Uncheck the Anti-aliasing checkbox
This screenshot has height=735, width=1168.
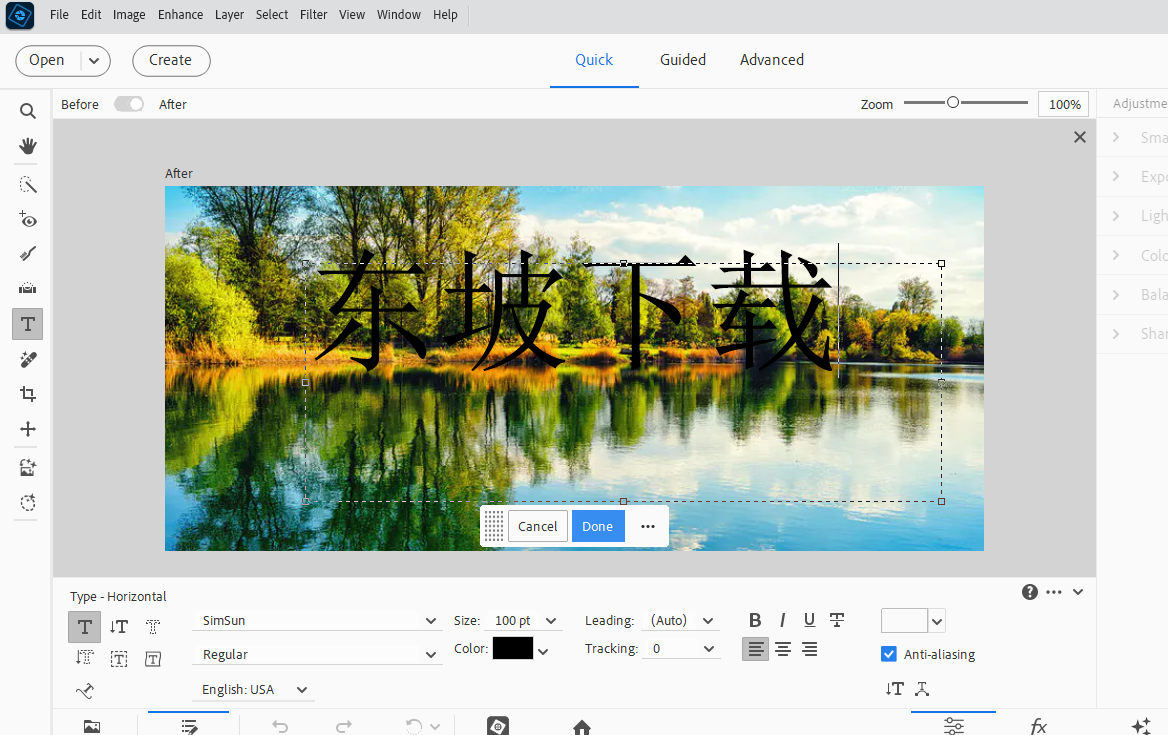889,654
